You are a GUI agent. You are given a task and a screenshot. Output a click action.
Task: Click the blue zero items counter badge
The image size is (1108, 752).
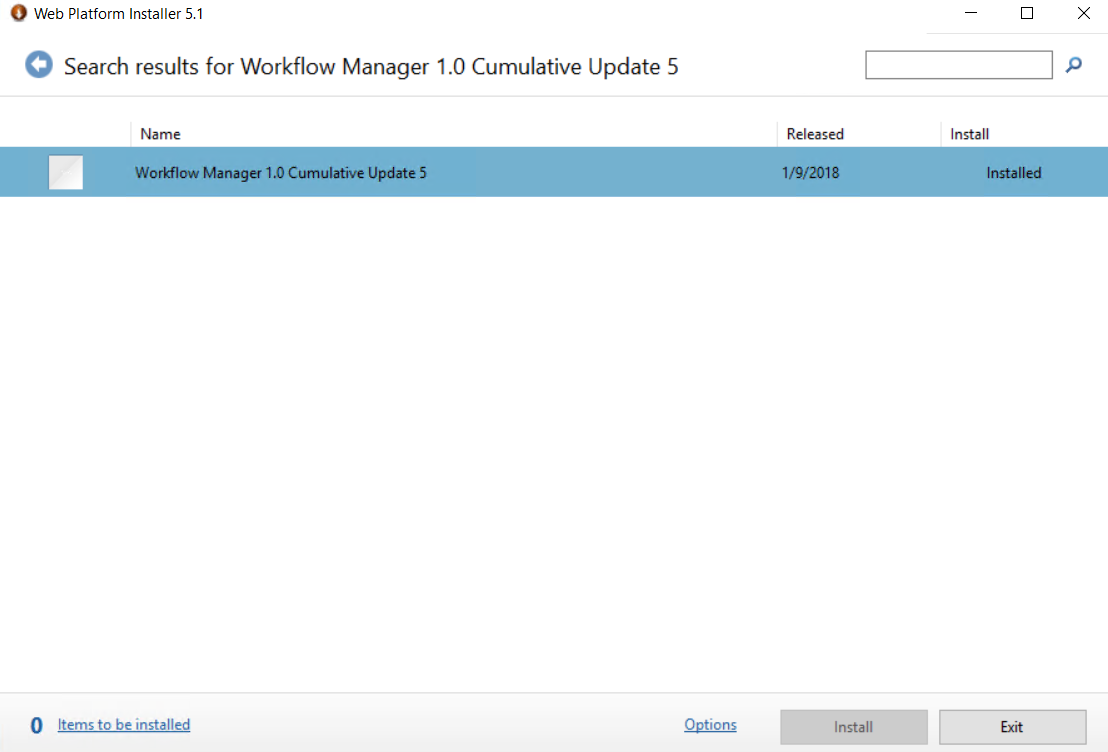[36, 724]
